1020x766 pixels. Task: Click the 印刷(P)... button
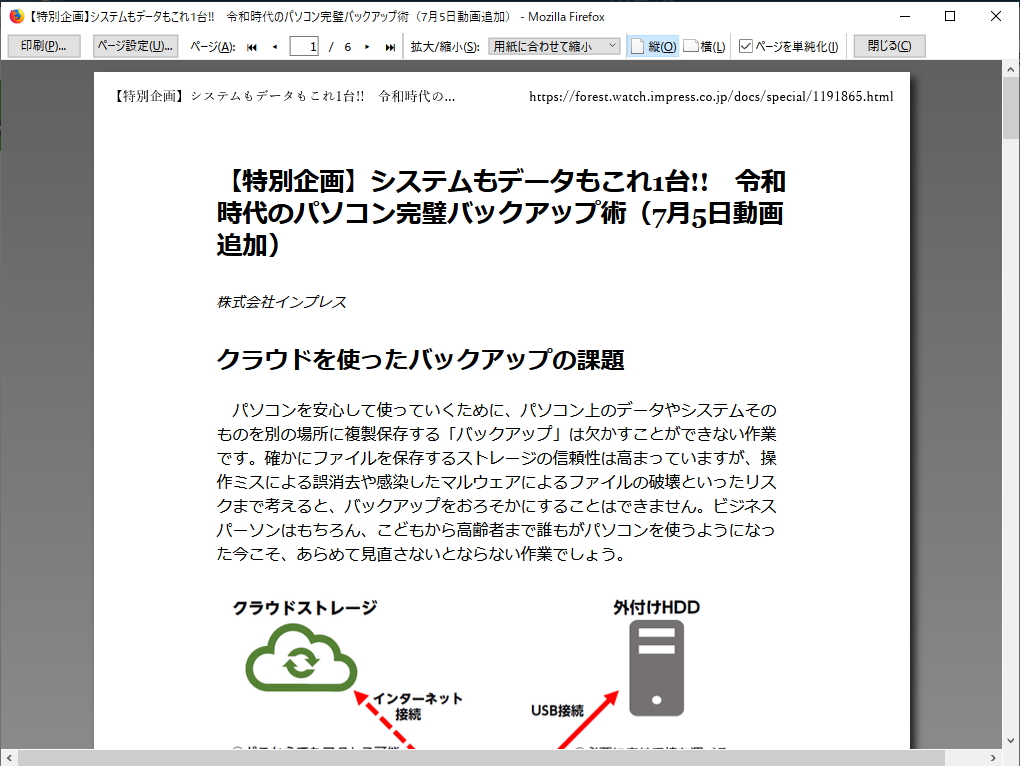(x=42, y=45)
